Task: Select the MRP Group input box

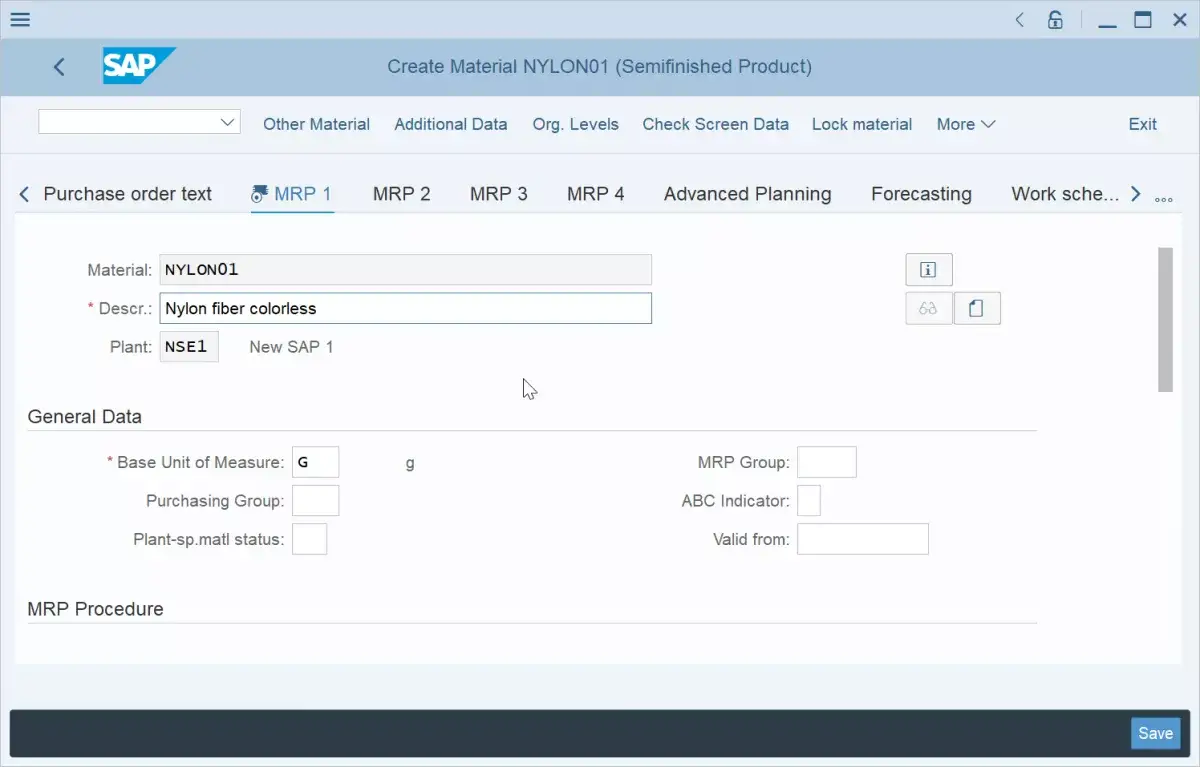Action: (827, 462)
